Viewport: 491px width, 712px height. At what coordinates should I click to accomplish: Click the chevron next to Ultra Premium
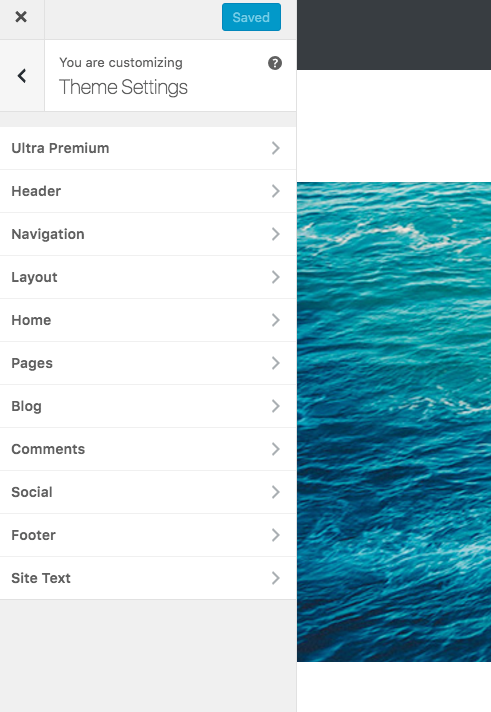[x=276, y=148]
